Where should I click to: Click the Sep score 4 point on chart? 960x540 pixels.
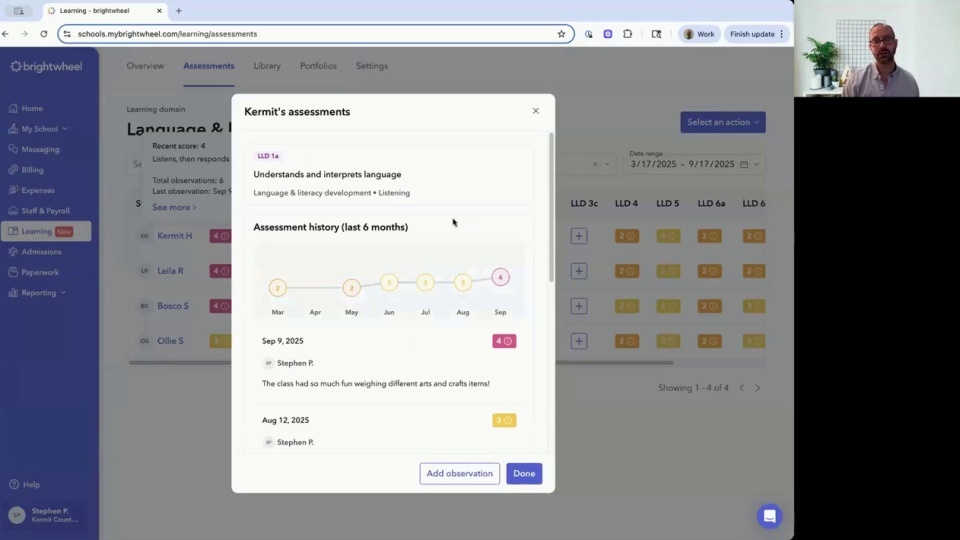click(500, 277)
